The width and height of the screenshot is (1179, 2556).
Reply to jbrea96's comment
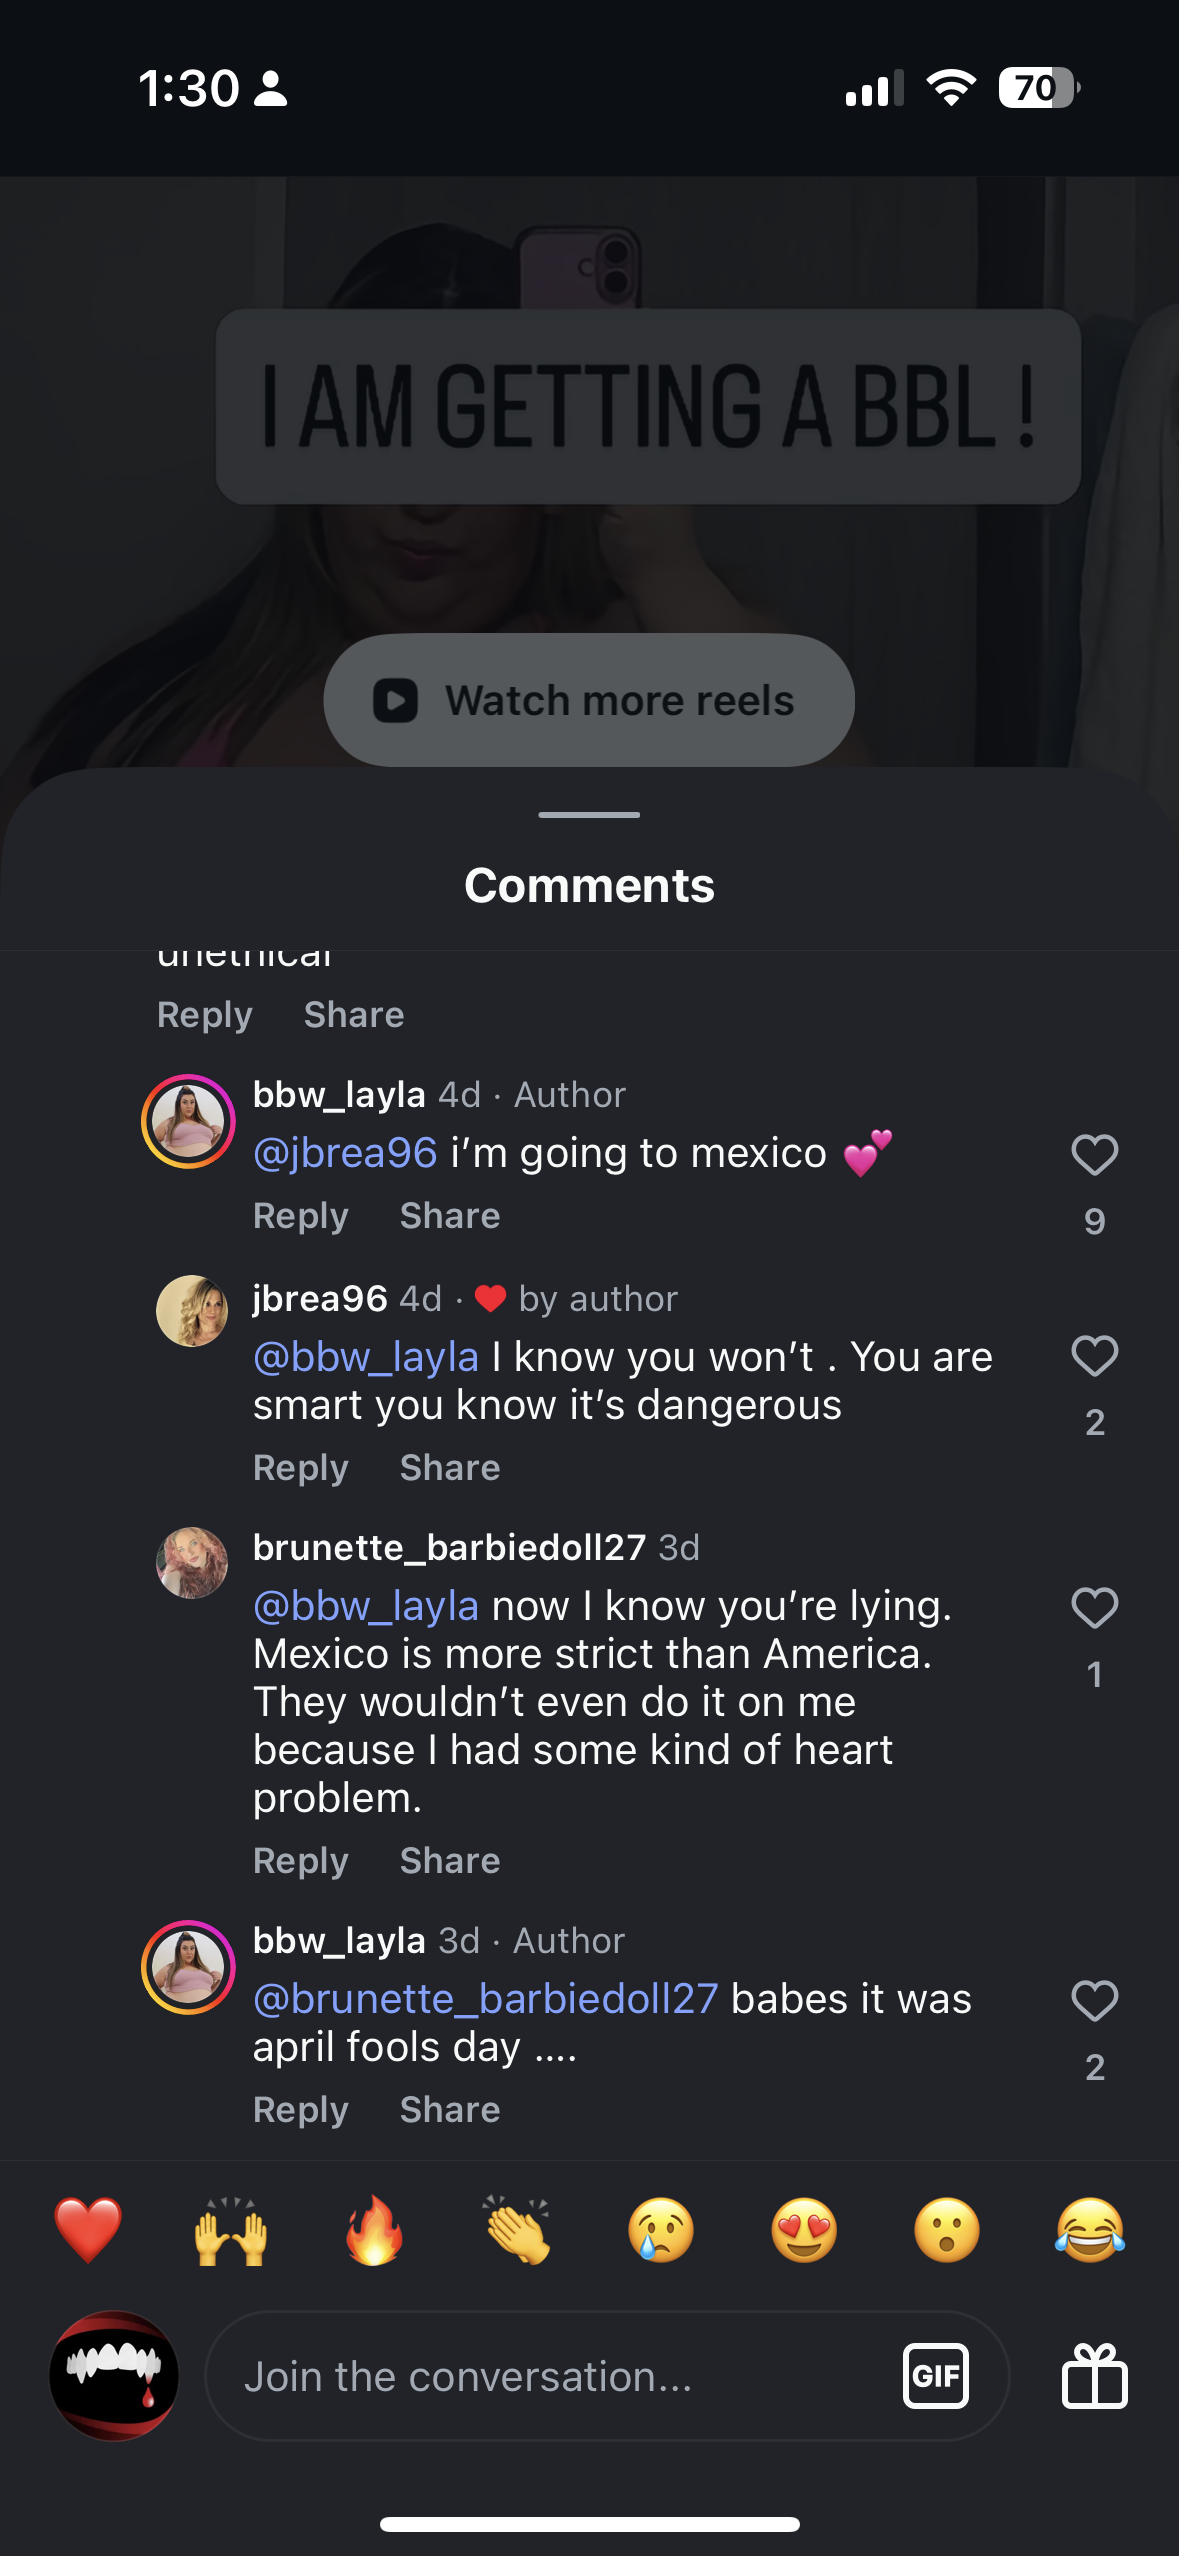point(300,1468)
